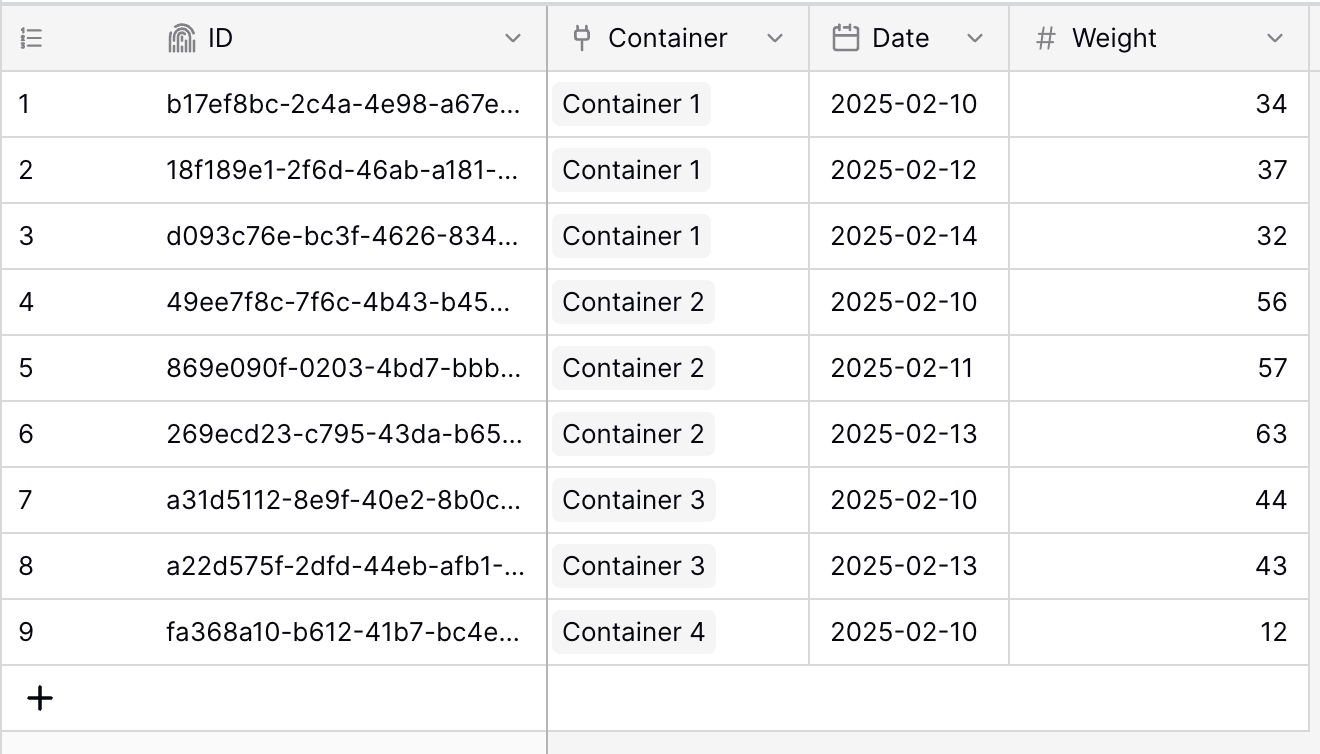Select the weight cell showing 12
The height and width of the screenshot is (754, 1320).
[x=1159, y=632]
